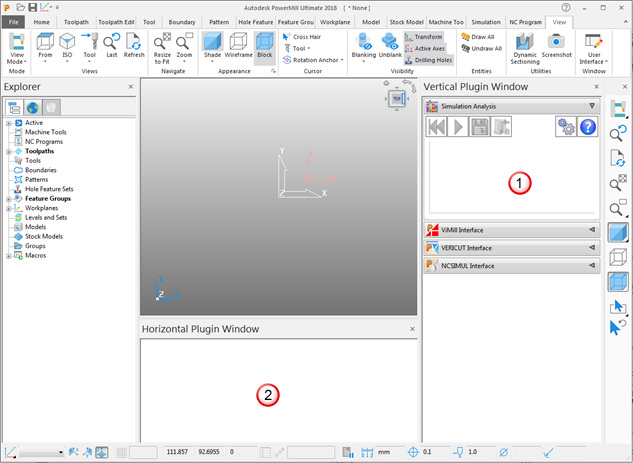Click the Unblank icon
The width and height of the screenshot is (633, 463).
click(390, 46)
